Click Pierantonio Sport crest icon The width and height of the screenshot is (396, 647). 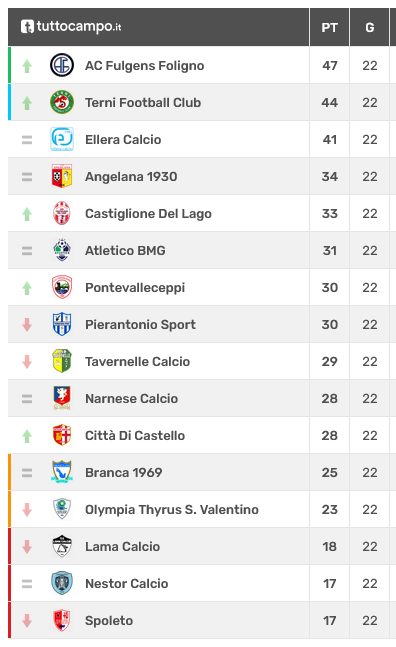pos(62,324)
